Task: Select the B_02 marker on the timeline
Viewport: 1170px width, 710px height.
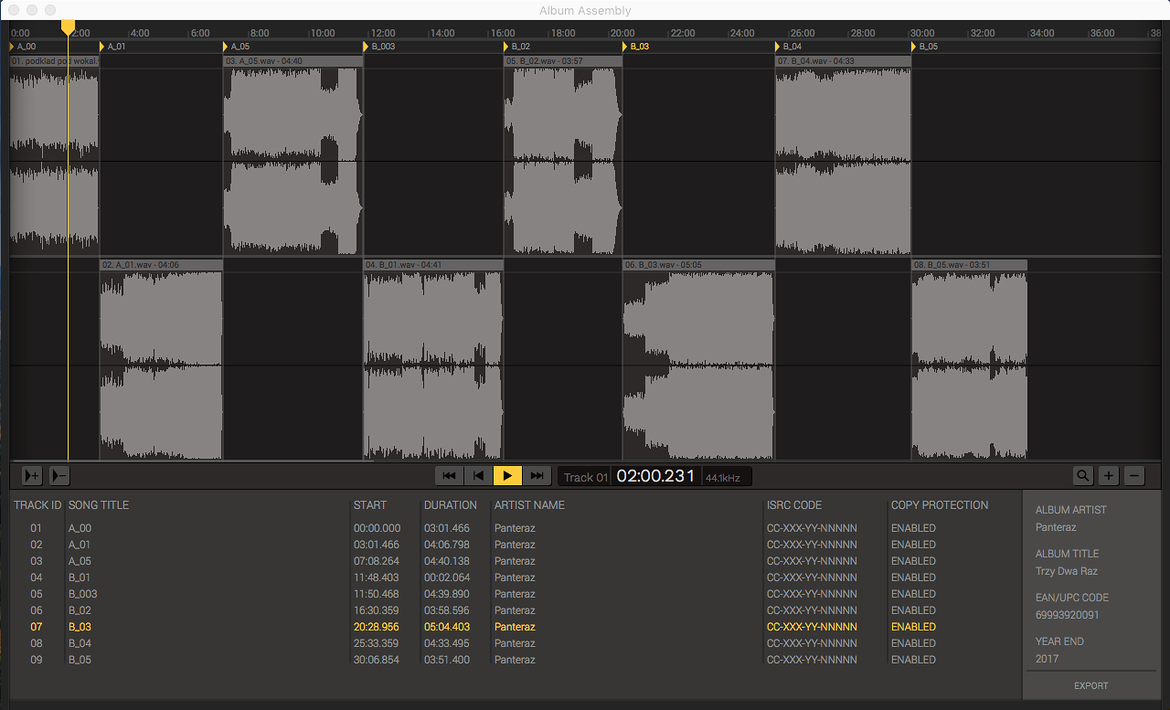Action: pyautogui.click(x=517, y=46)
